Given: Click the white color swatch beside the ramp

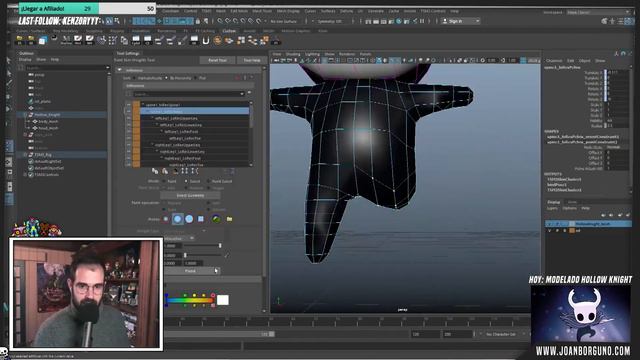Looking at the screenshot, I should (x=222, y=300).
